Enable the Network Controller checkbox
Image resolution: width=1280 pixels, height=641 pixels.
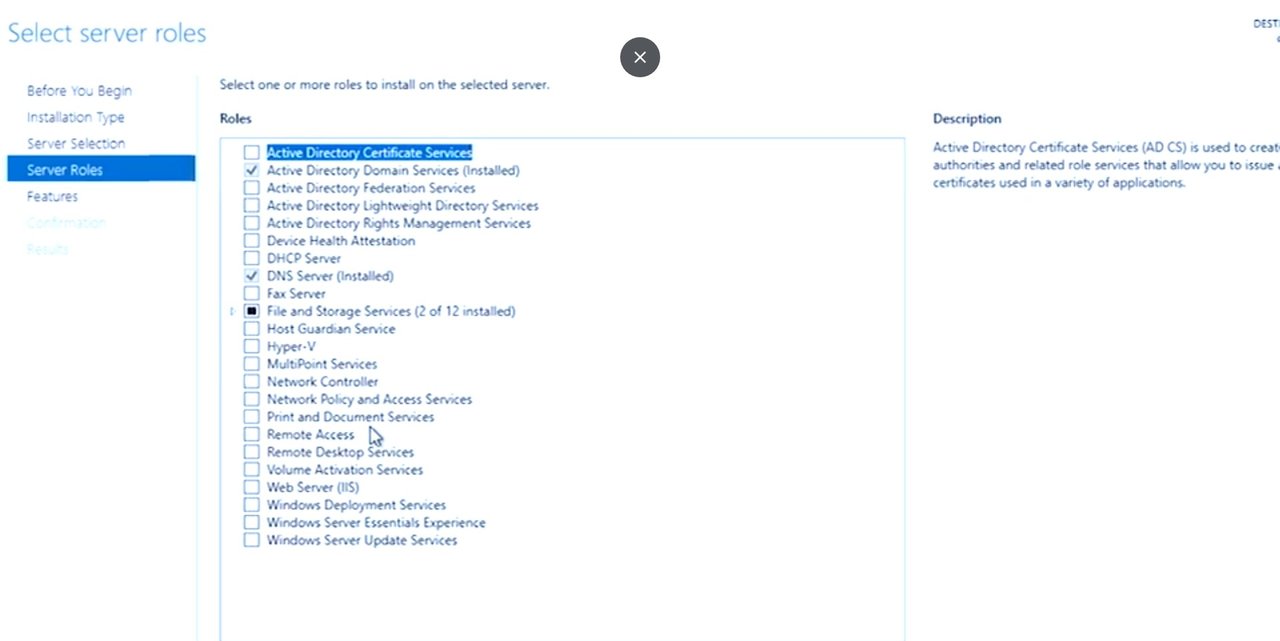[251, 382]
